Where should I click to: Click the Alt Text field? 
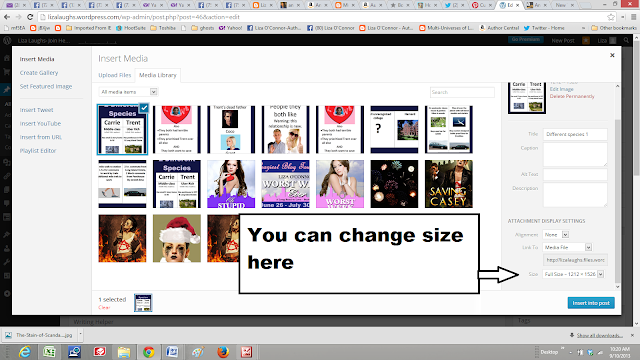575,174
